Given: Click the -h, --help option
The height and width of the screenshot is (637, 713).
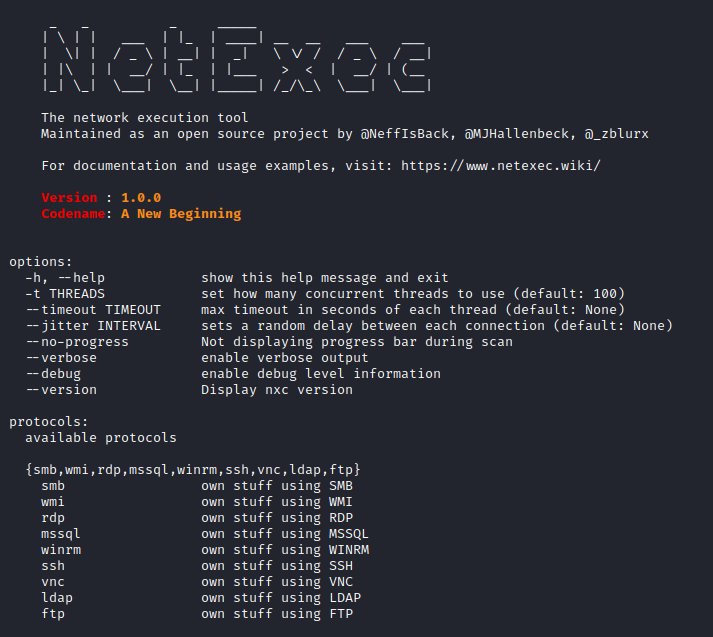Looking at the screenshot, I should click(x=65, y=278).
